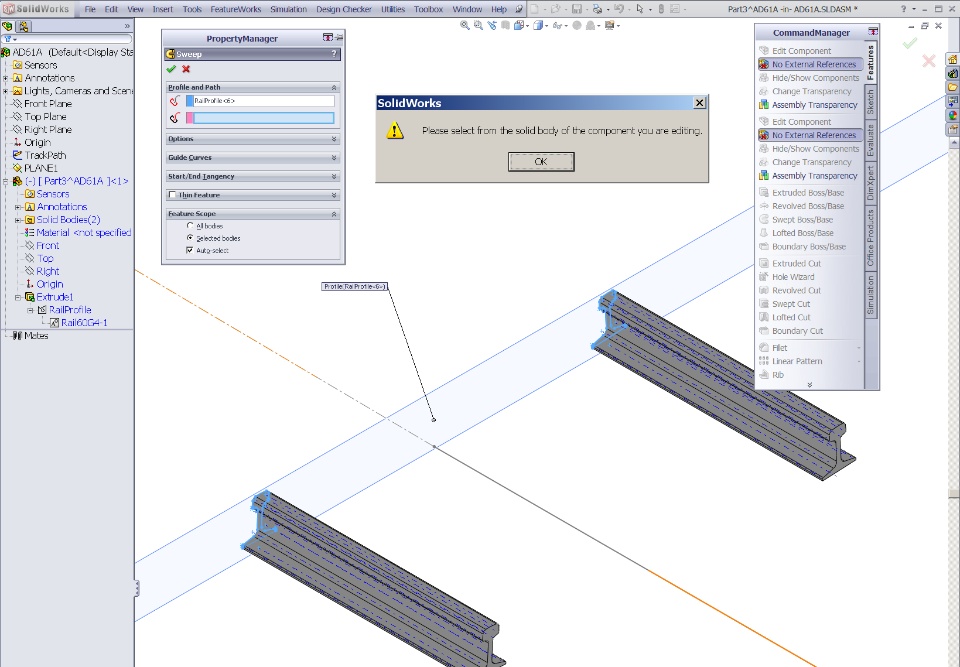Click the Previous View icon
The width and height of the screenshot is (960, 667).
pyautogui.click(x=492, y=26)
